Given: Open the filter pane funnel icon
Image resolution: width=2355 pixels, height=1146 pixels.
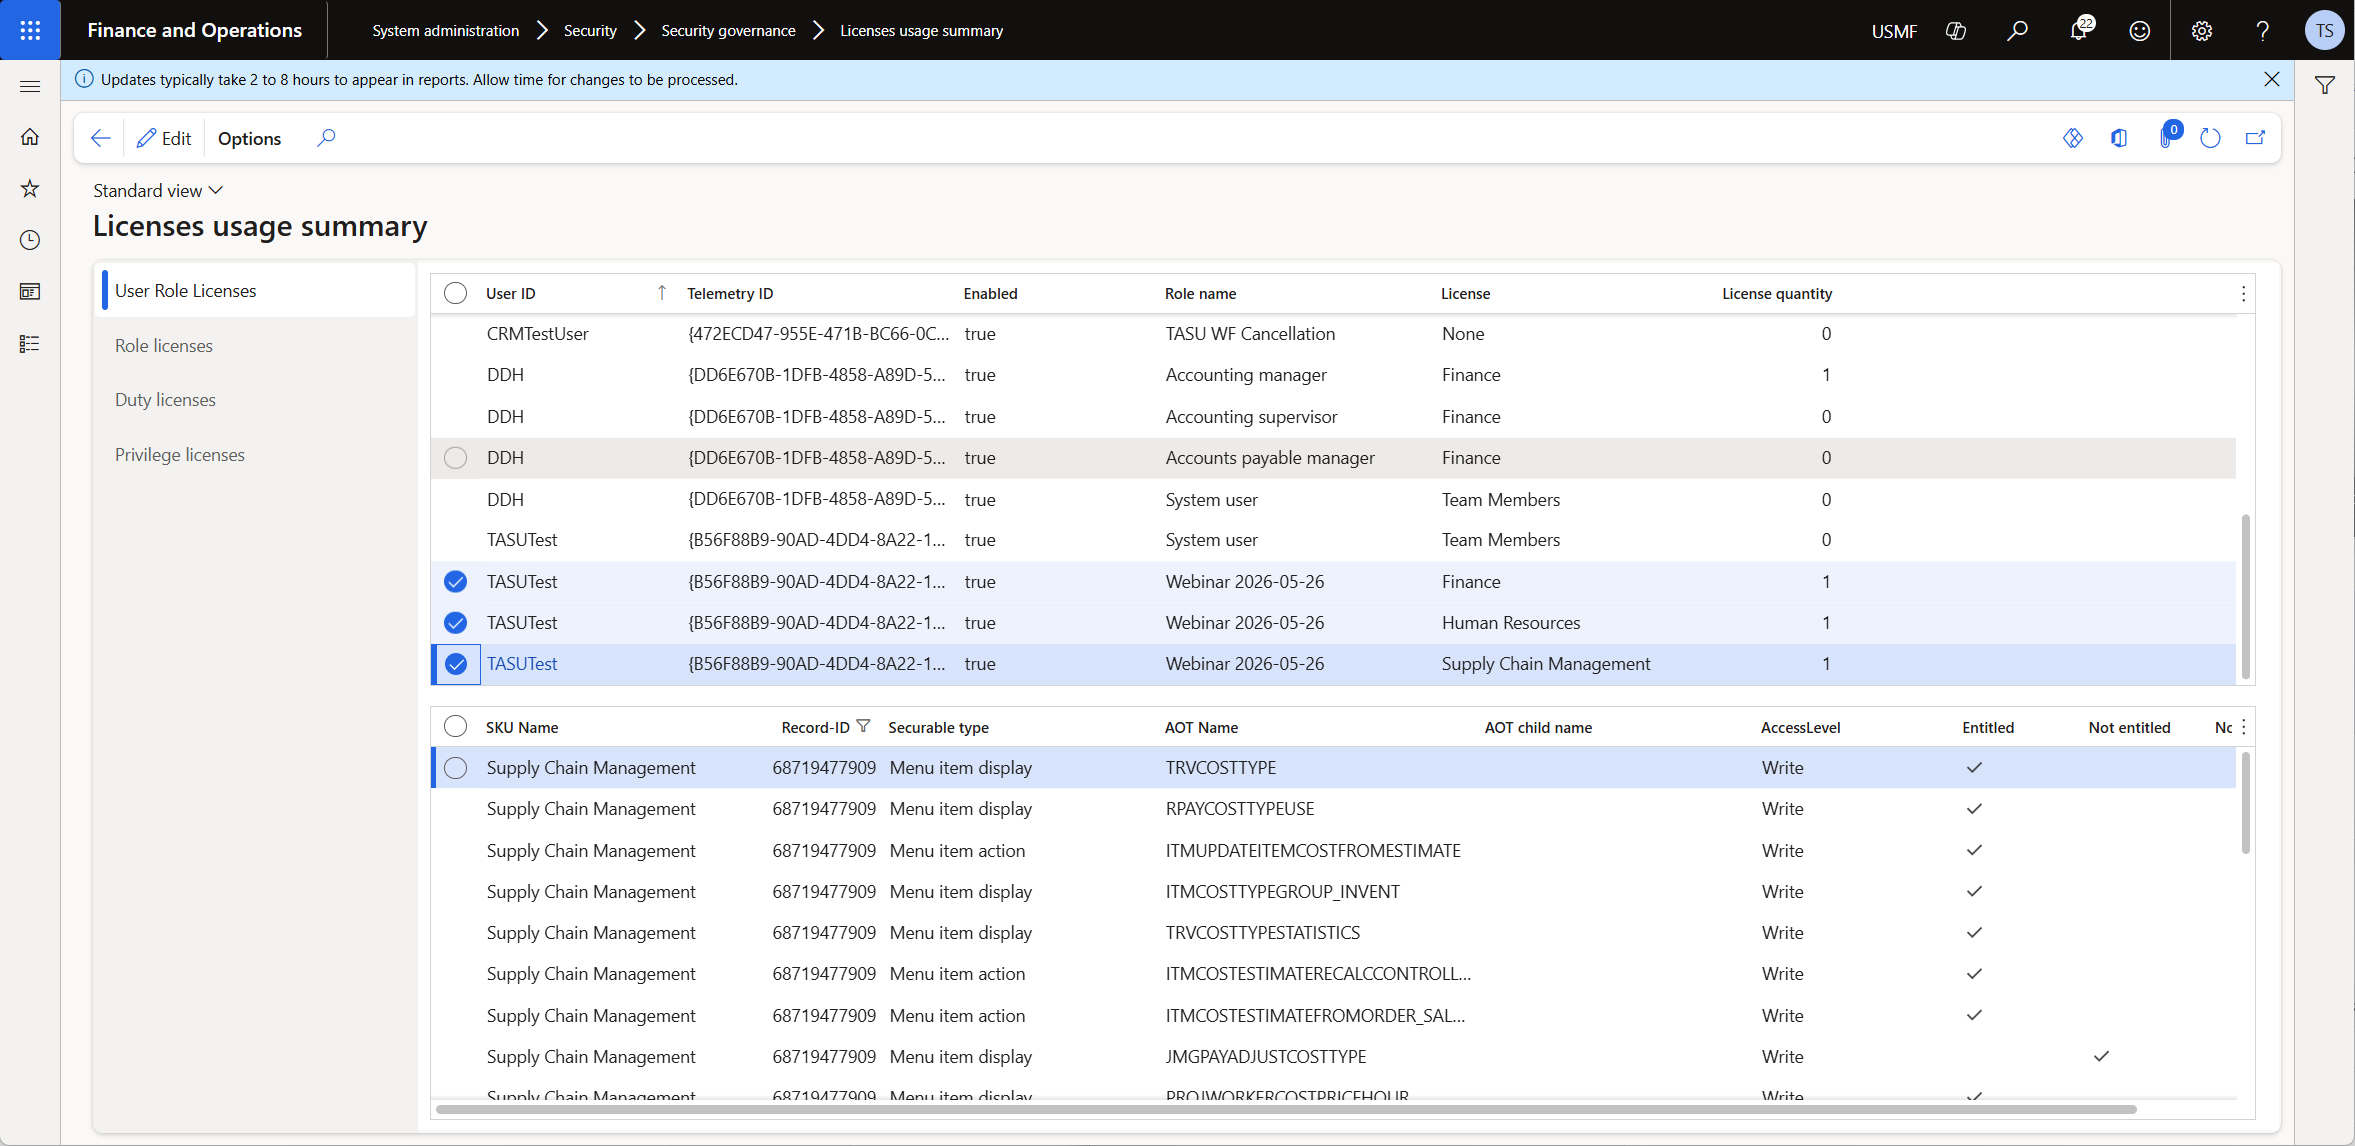Looking at the screenshot, I should [2325, 86].
